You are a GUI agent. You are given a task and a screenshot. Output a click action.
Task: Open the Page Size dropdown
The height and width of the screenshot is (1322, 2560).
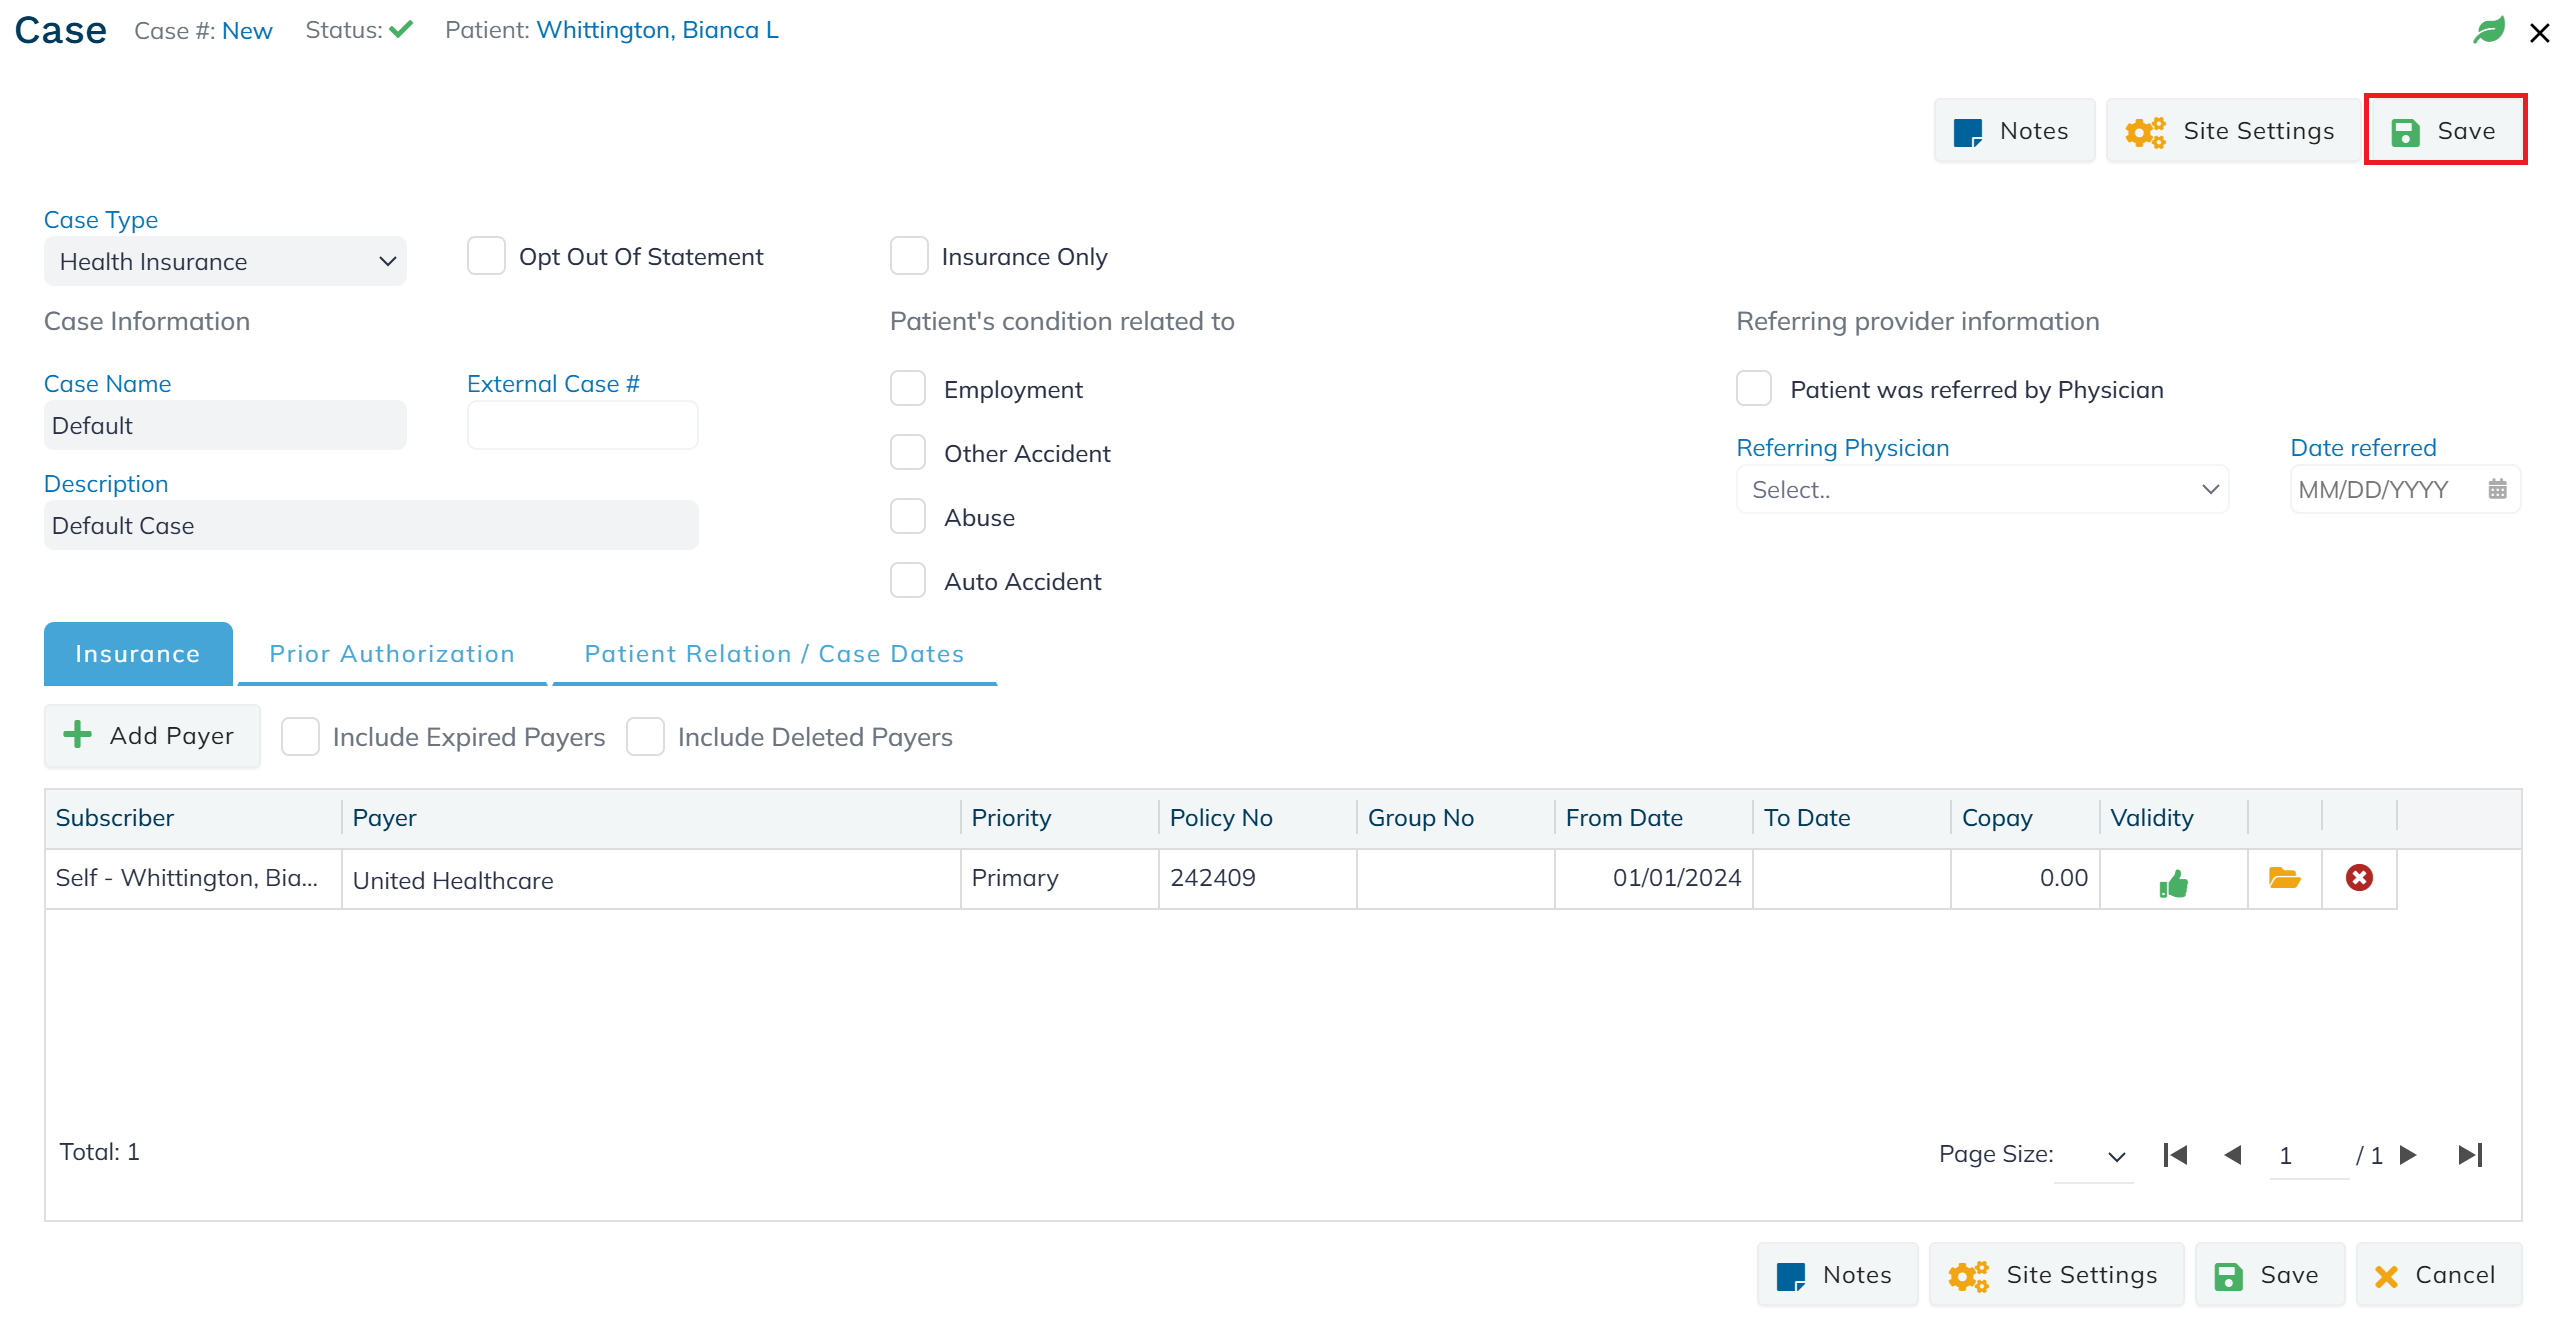tap(2093, 1156)
